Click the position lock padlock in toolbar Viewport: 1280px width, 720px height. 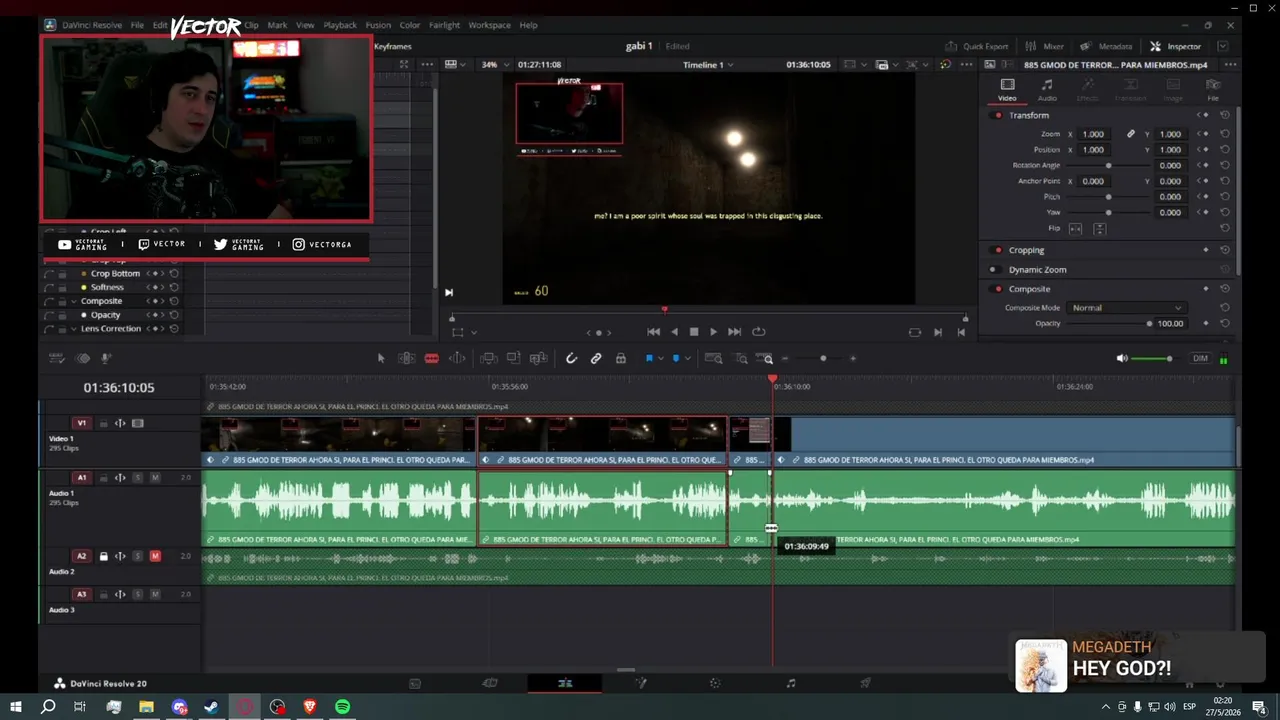click(621, 358)
